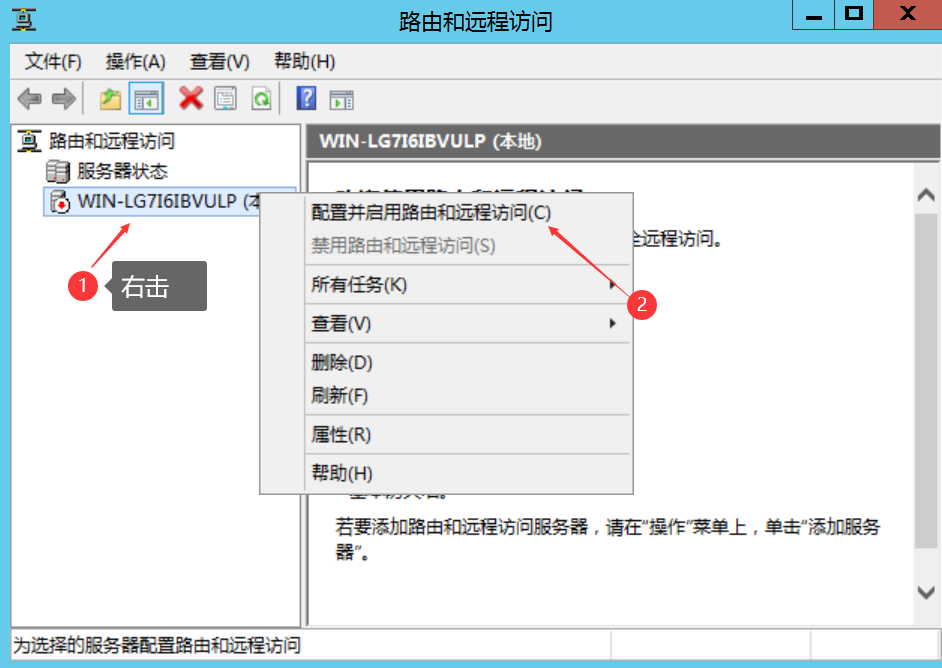
Task: Expand 查看(V) submenu in context menu
Action: [447, 324]
